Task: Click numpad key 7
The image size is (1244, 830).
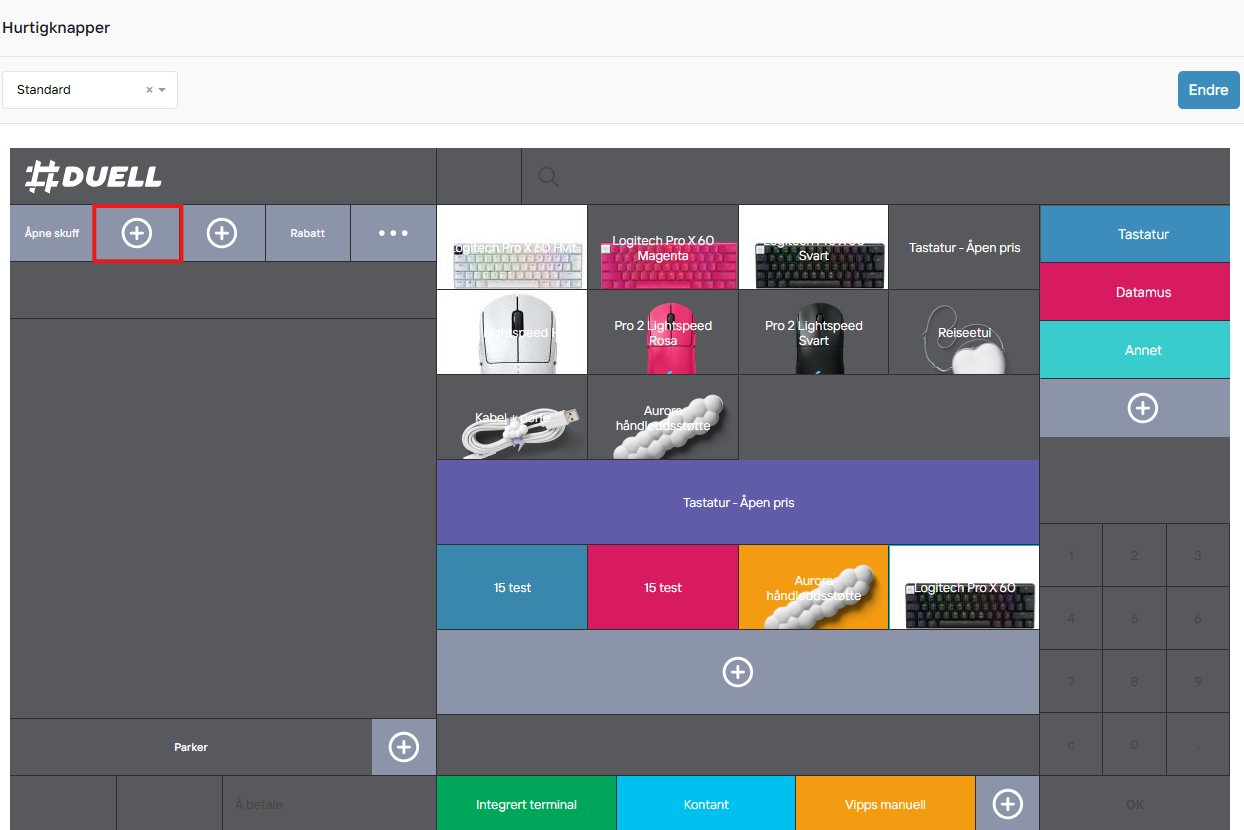Action: [1071, 681]
